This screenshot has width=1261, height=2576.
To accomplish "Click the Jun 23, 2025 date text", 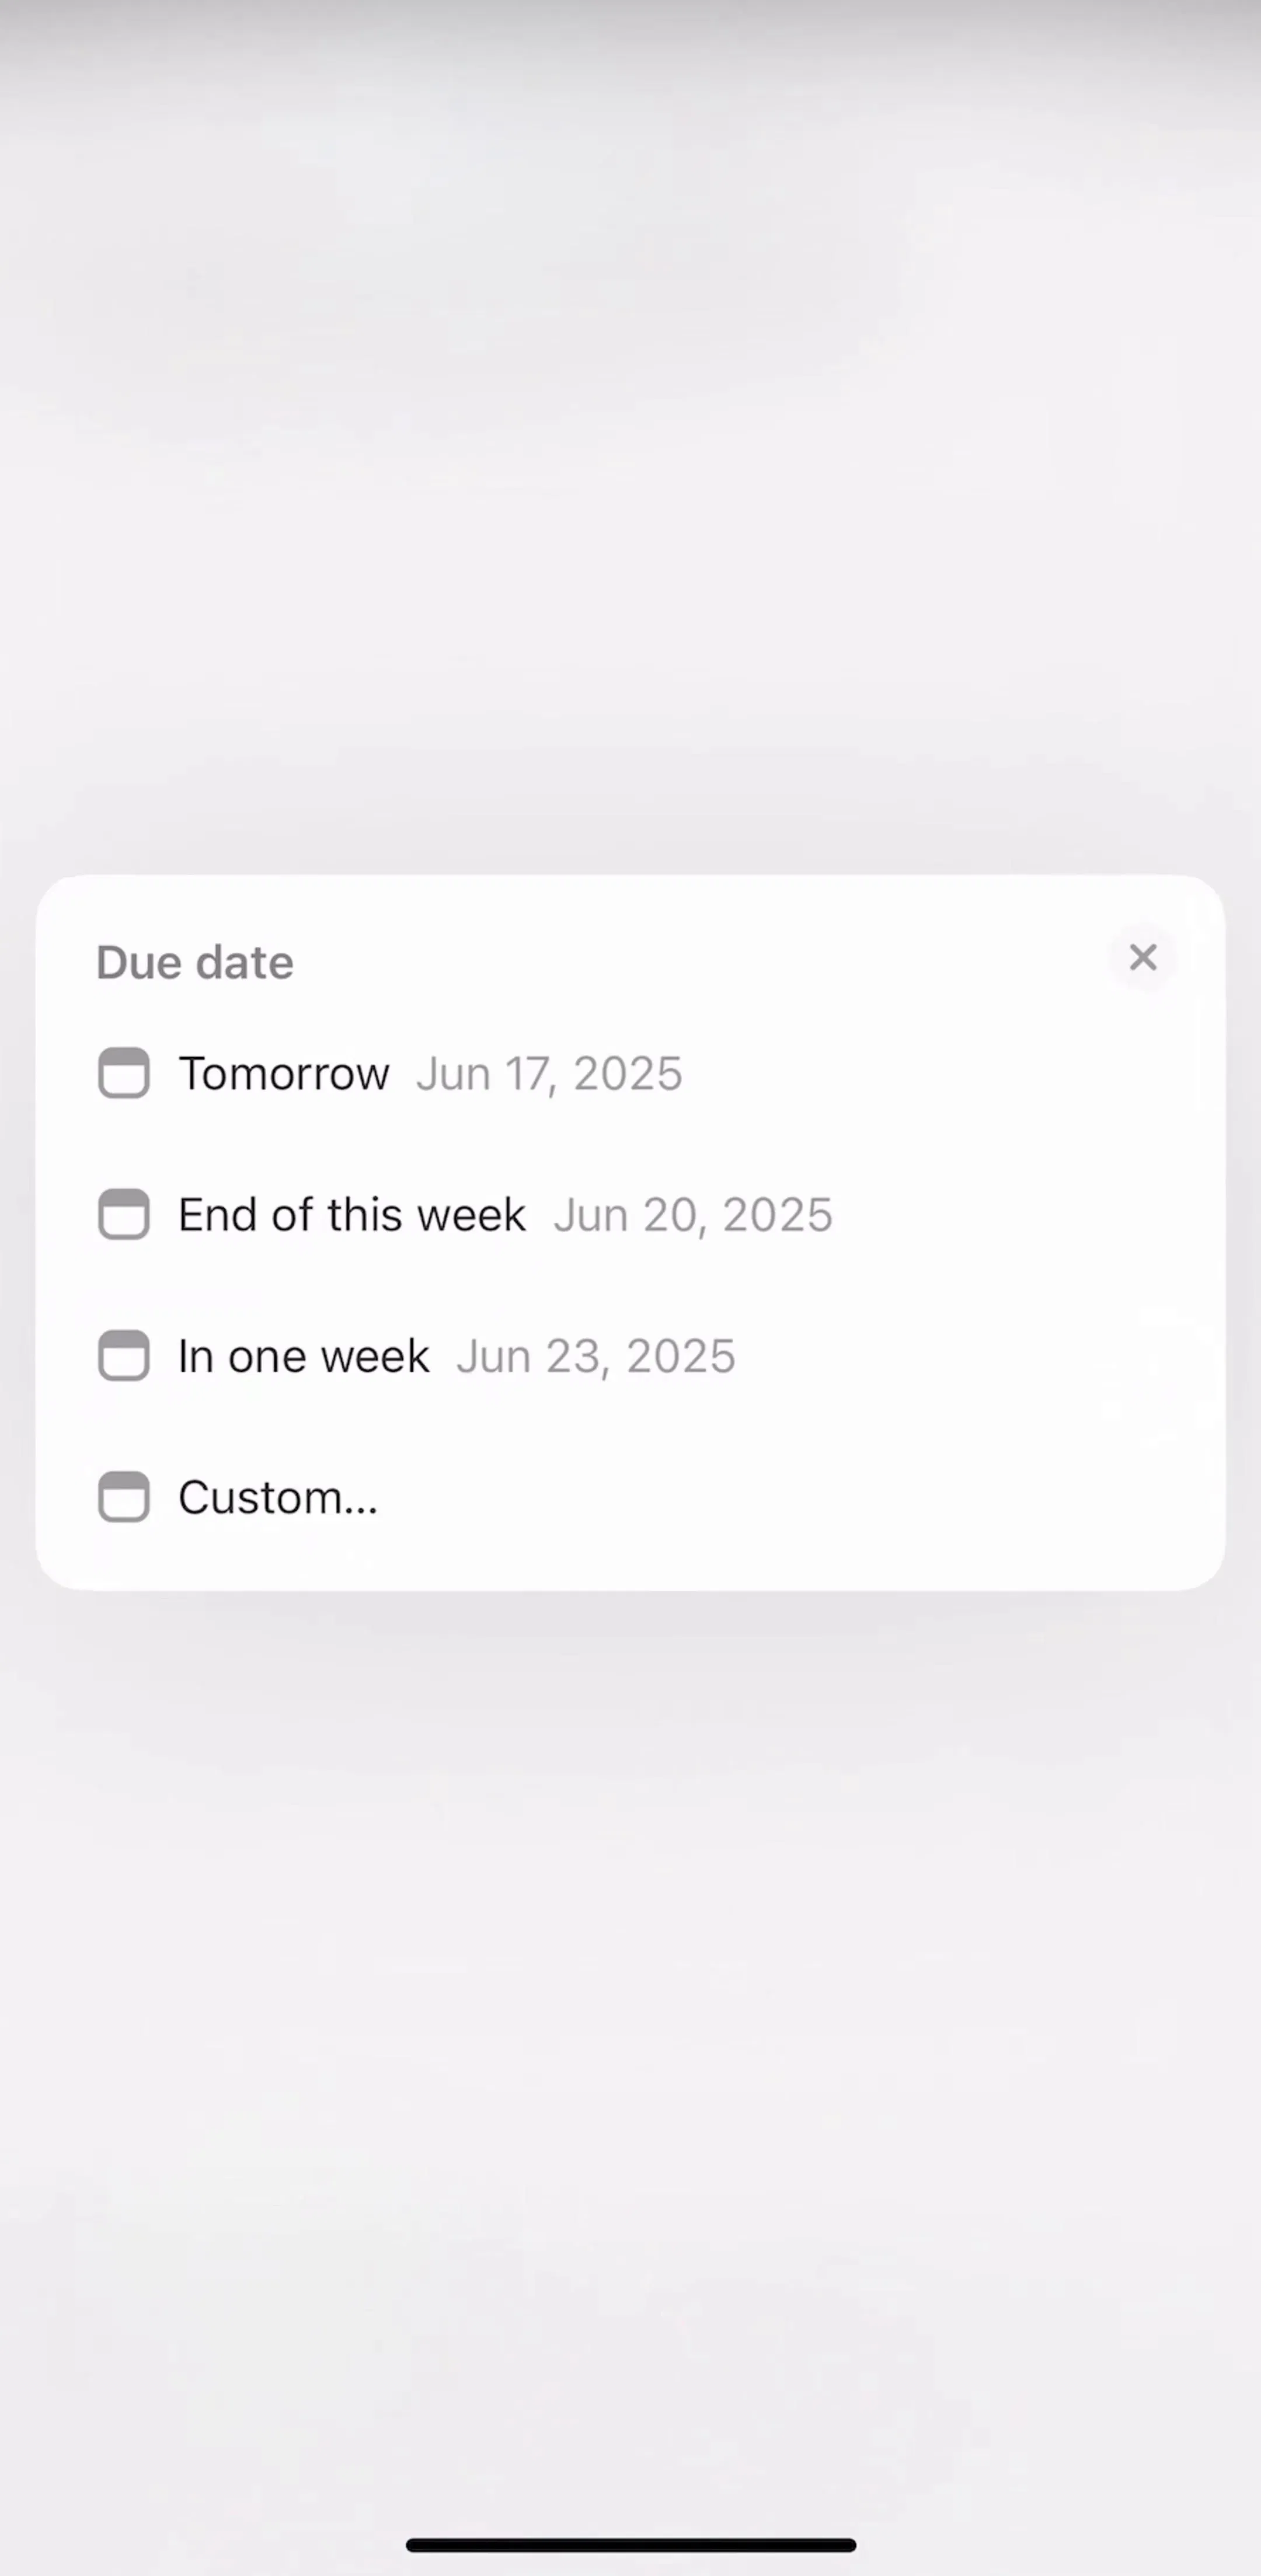I will click(x=596, y=1356).
